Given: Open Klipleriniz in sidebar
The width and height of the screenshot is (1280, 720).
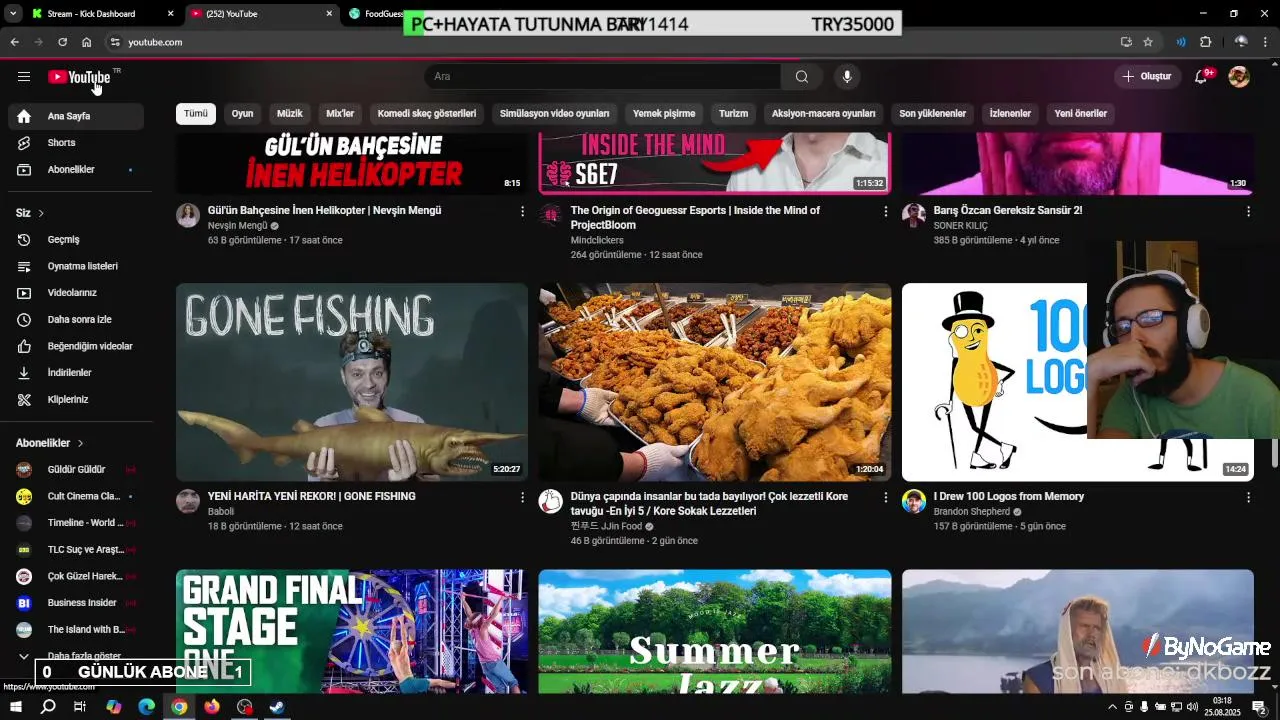Looking at the screenshot, I should (76, 400).
